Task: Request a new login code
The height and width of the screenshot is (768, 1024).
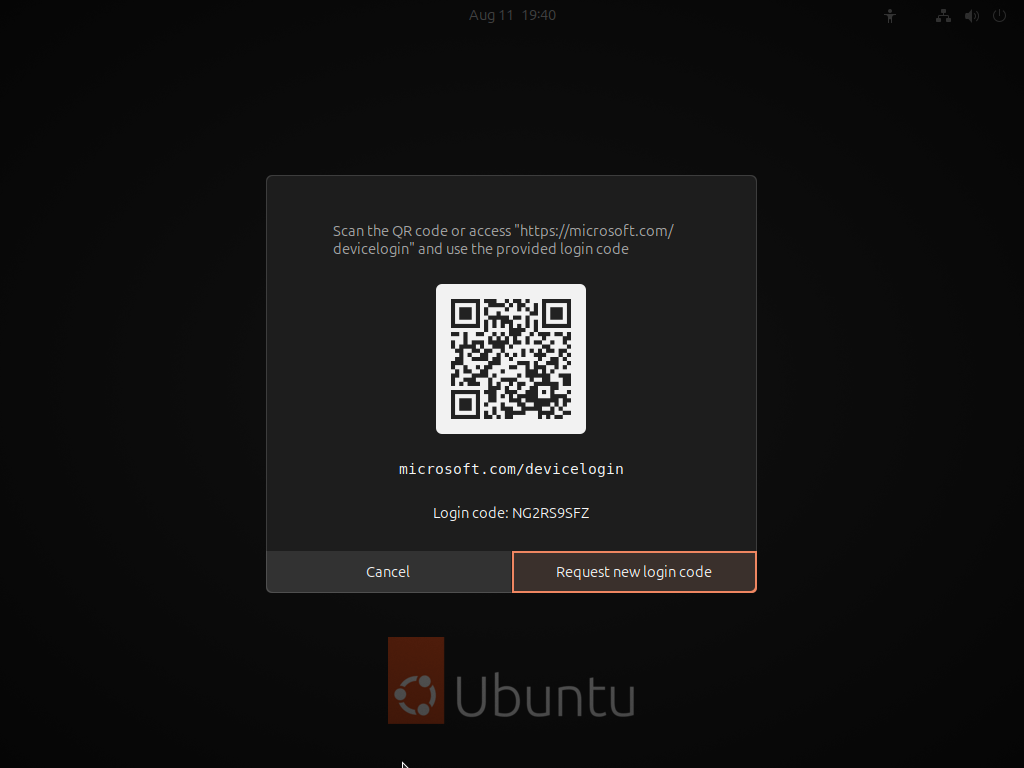Action: (x=634, y=571)
